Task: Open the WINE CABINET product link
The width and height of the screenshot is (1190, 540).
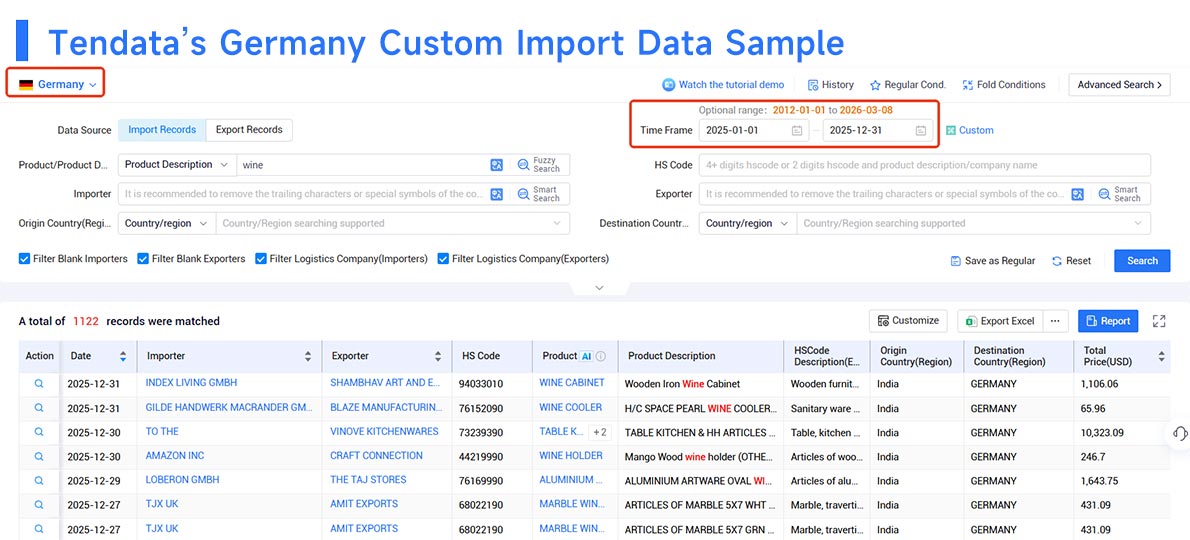Action: (x=572, y=383)
